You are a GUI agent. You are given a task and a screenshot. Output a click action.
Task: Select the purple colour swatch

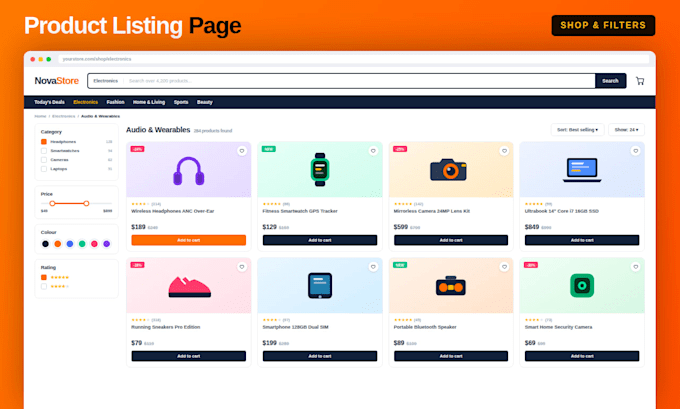[107, 244]
